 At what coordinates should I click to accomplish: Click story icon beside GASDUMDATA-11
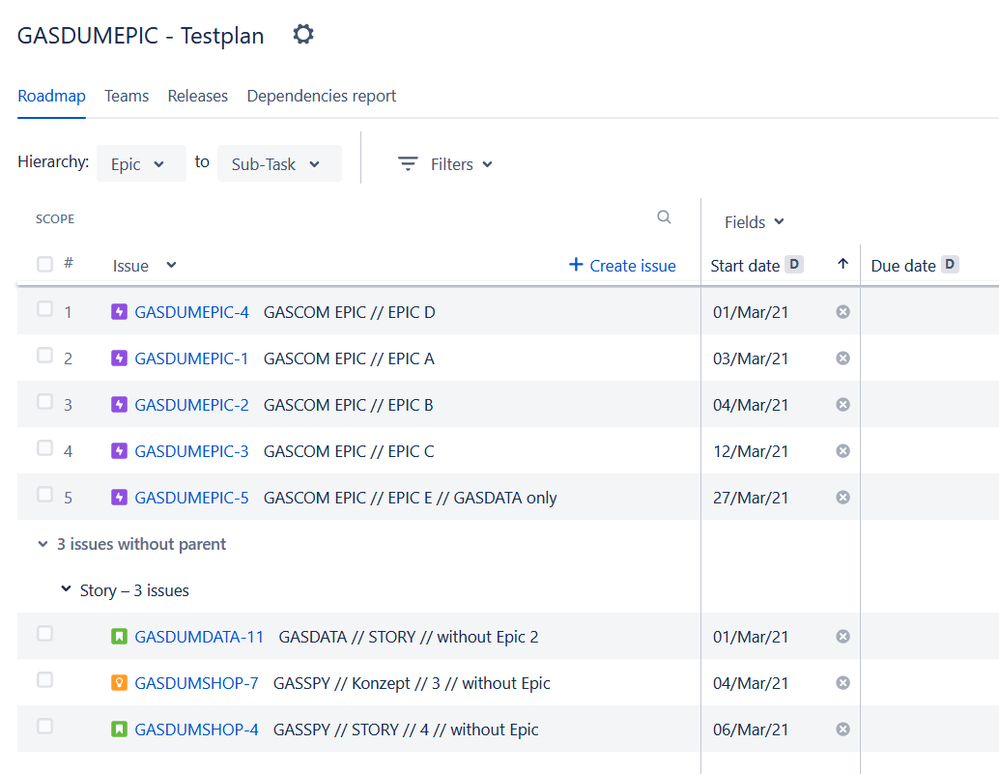[x=120, y=637]
